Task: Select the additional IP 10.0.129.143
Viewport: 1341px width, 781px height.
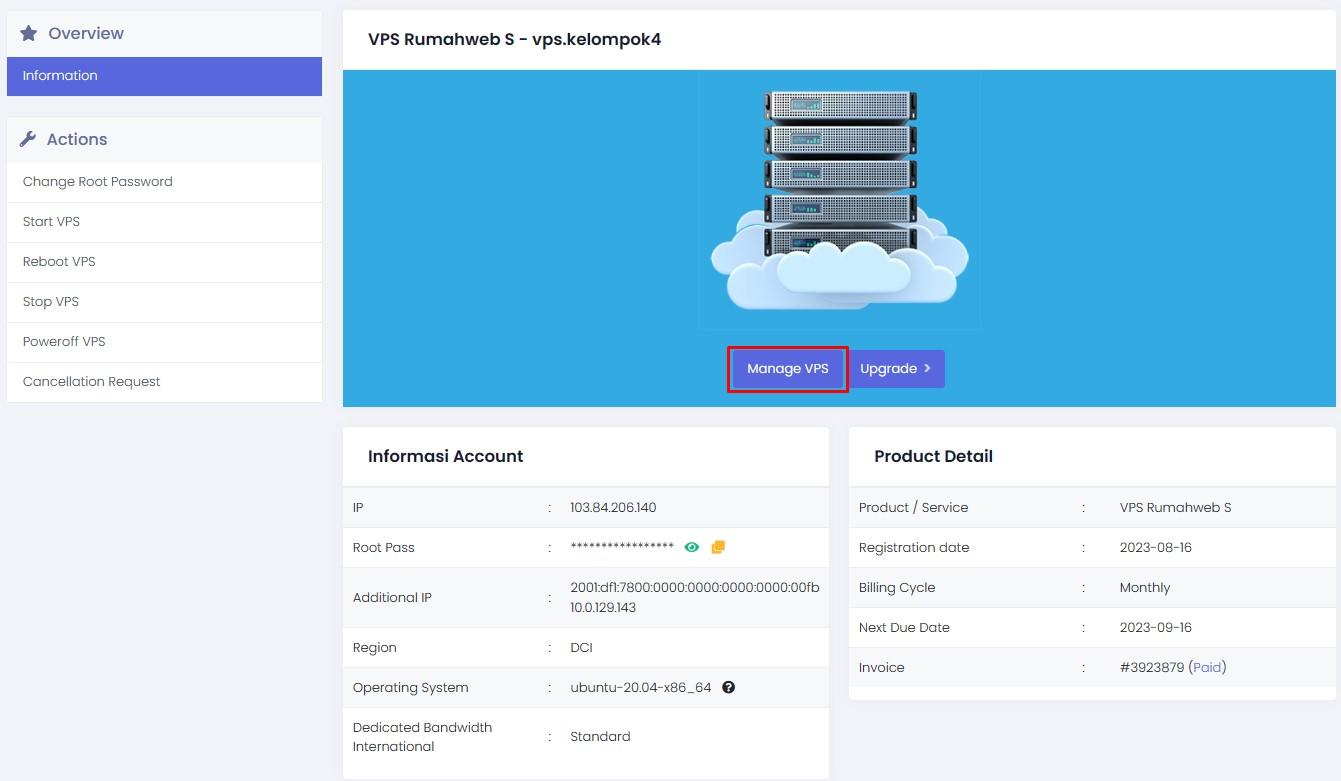Action: click(x=603, y=607)
